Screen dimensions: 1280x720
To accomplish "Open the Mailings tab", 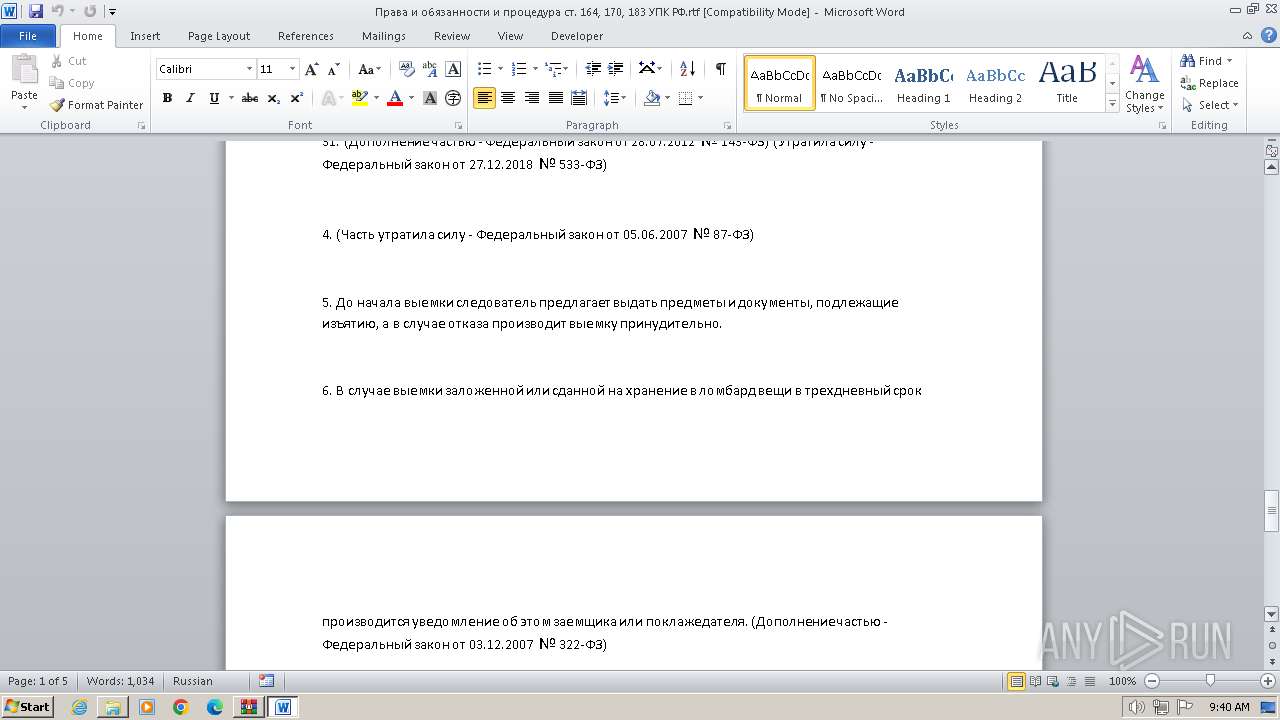I will 384,36.
